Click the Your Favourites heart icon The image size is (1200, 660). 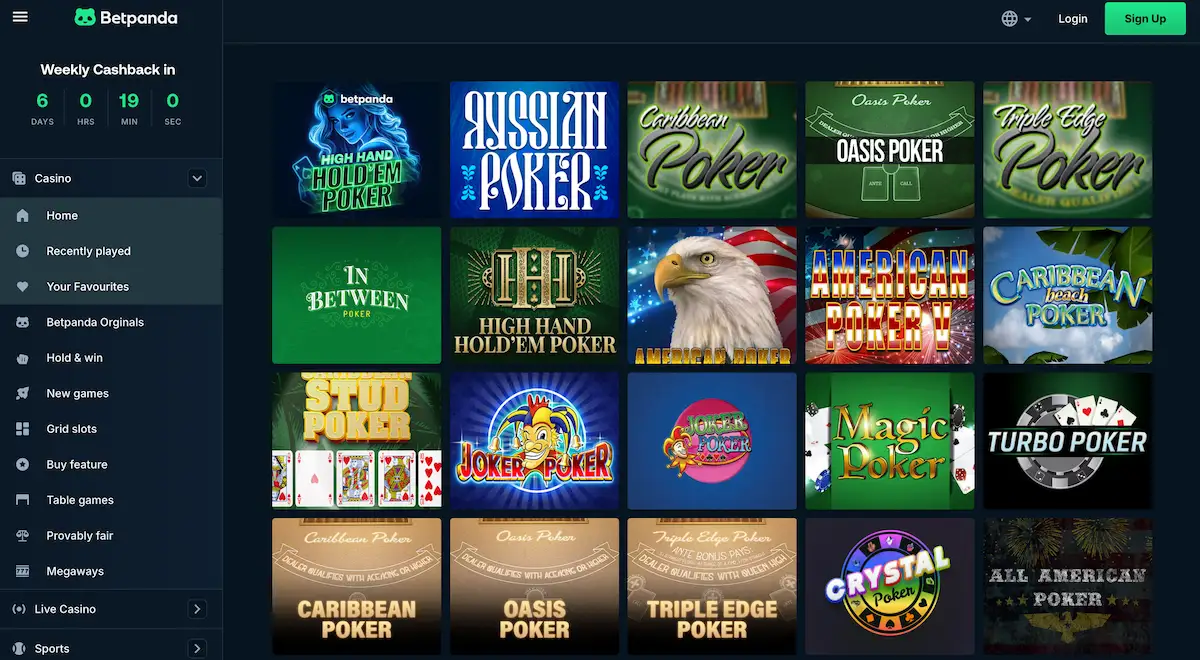23,286
